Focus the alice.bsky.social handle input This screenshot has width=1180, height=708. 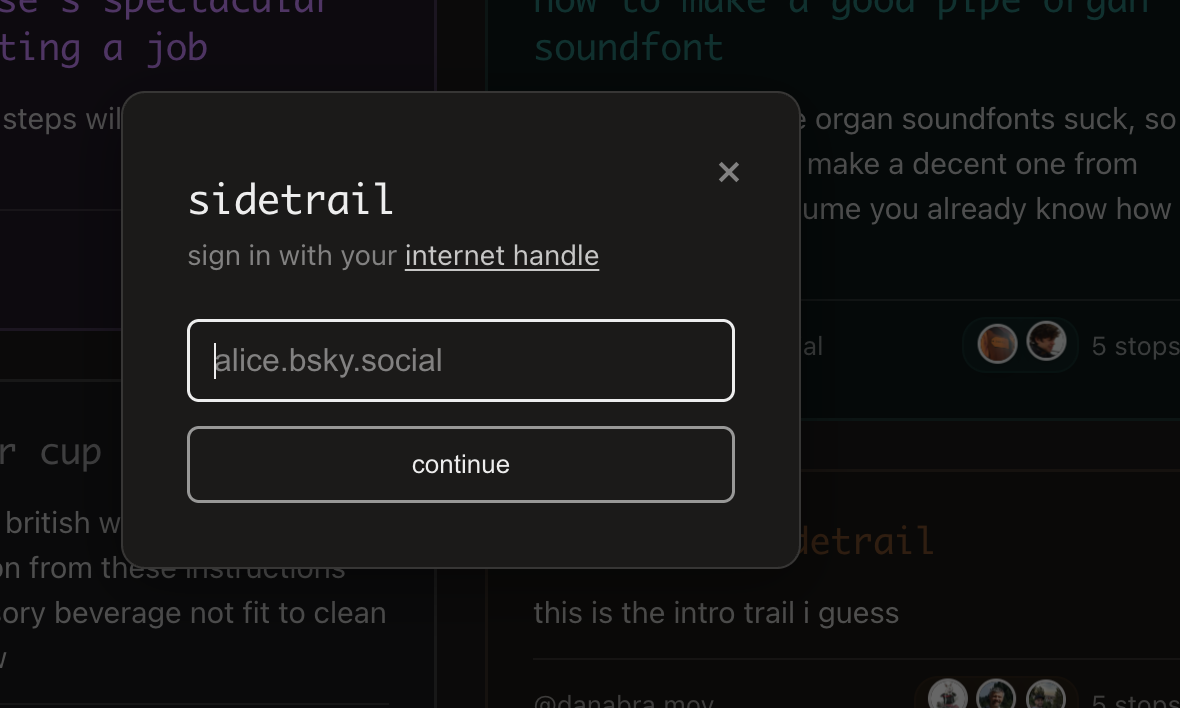[461, 361]
